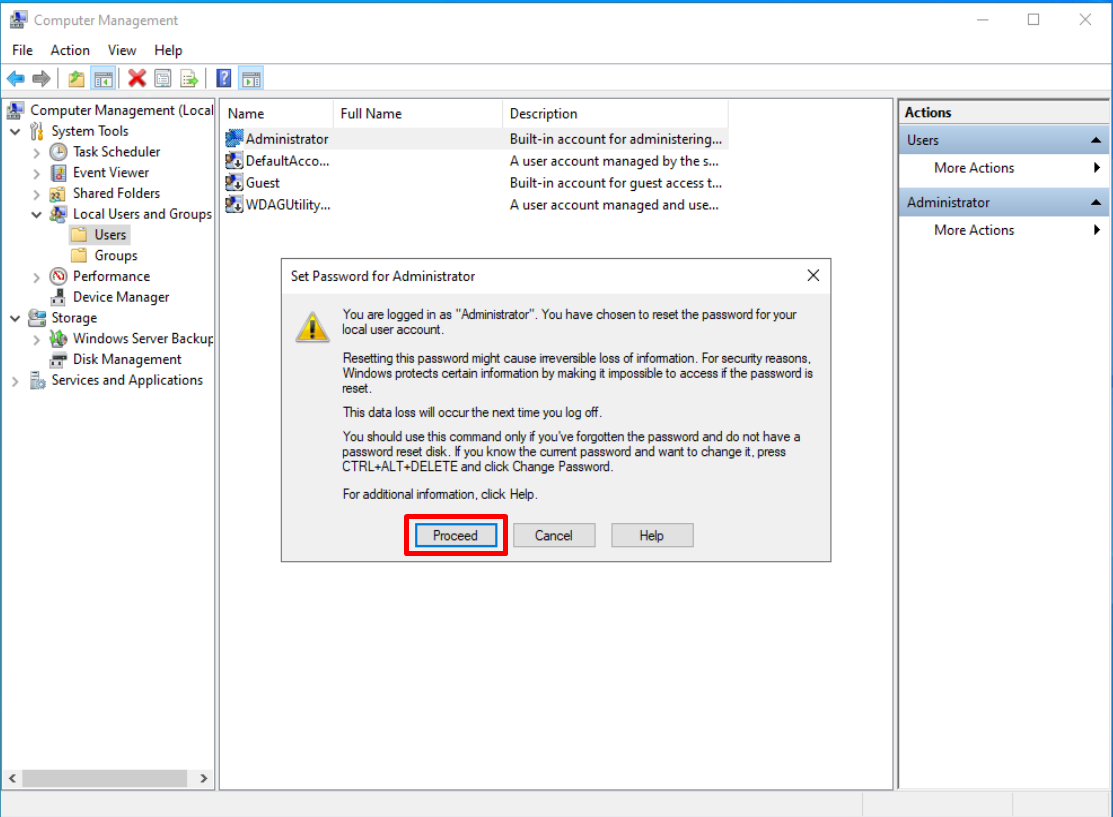
Task: Select the Users folder in the tree
Action: pyautogui.click(x=110, y=235)
